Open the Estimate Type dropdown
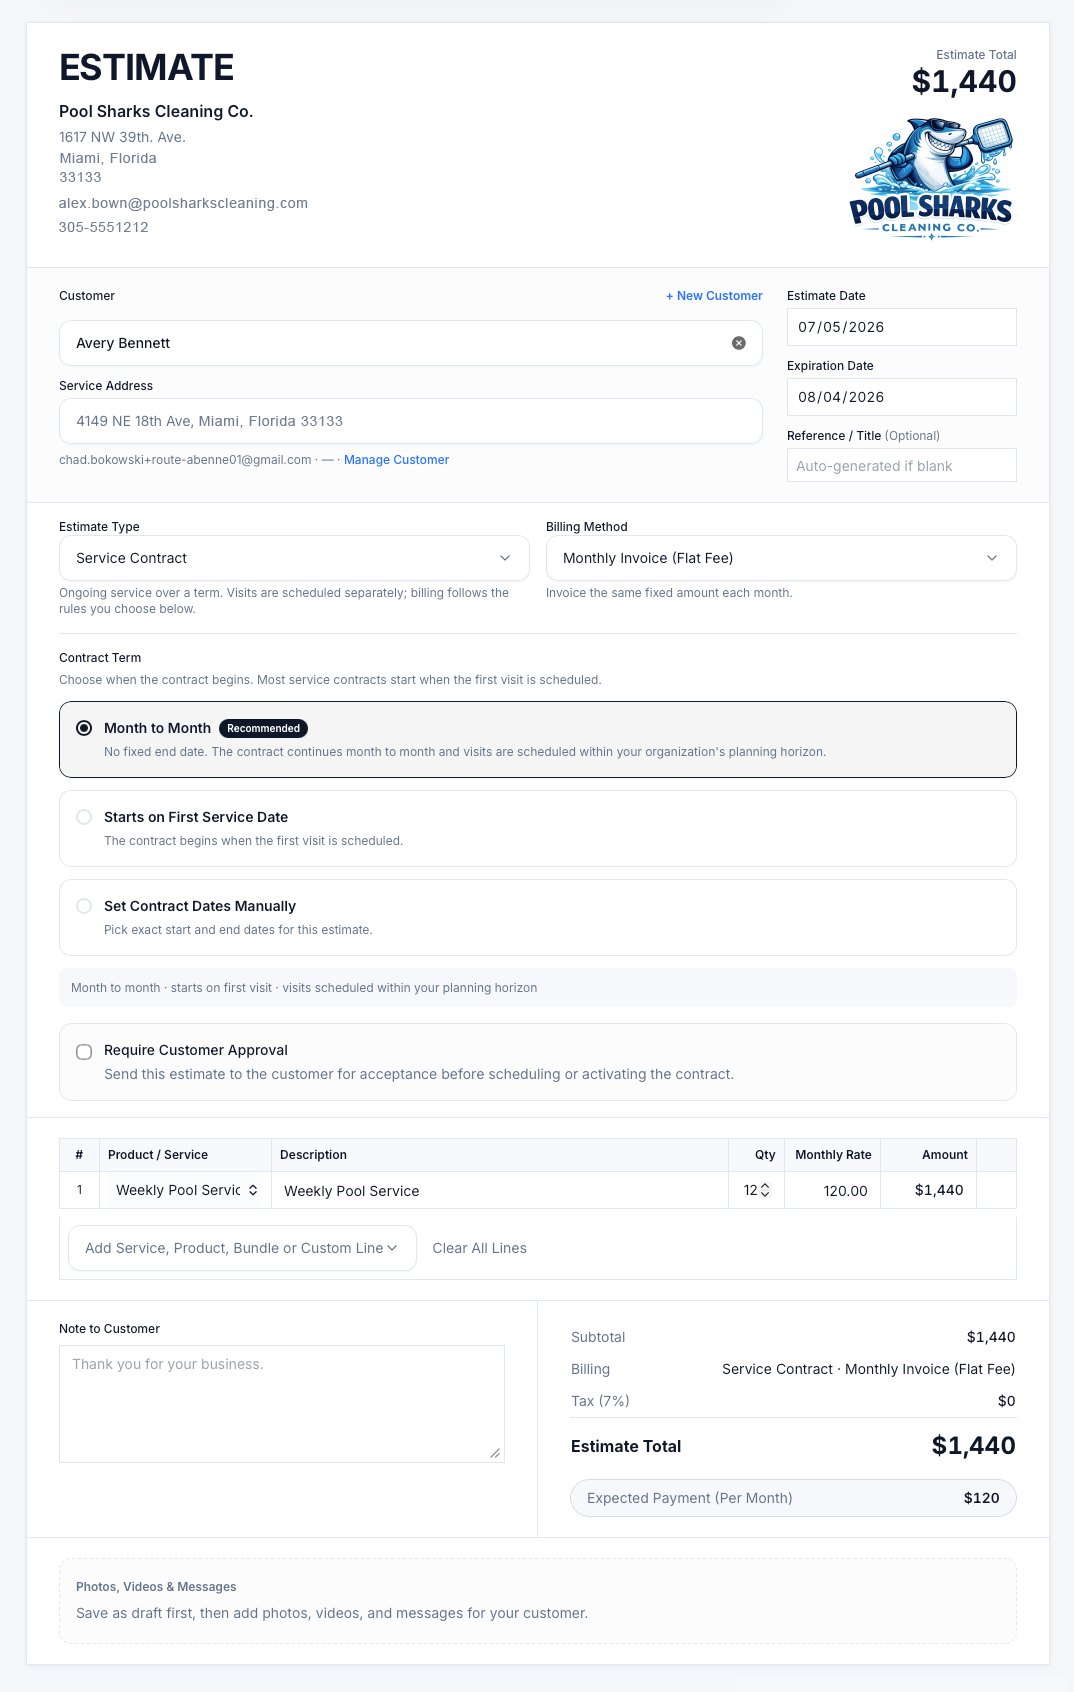Screen dimensions: 1074x1692 click(294, 558)
